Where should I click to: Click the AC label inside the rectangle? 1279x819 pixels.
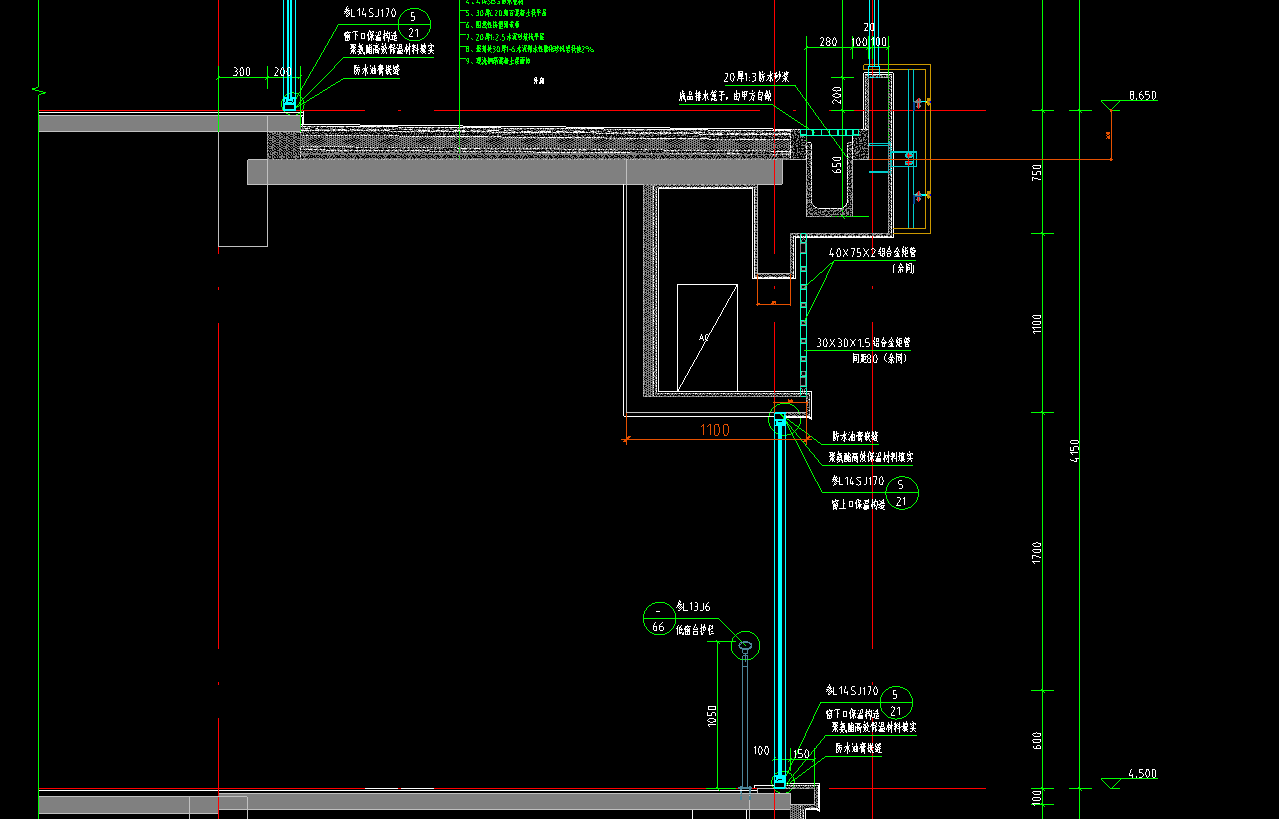(x=703, y=338)
